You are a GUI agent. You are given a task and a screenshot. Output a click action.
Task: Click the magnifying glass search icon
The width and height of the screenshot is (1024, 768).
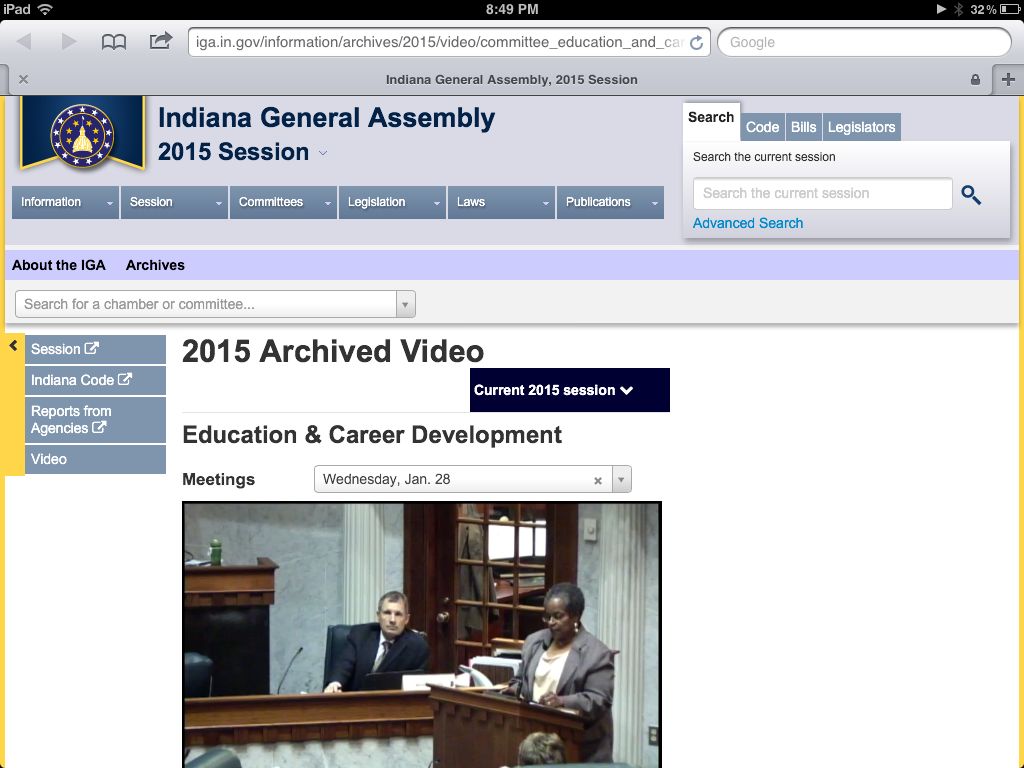[x=970, y=195]
